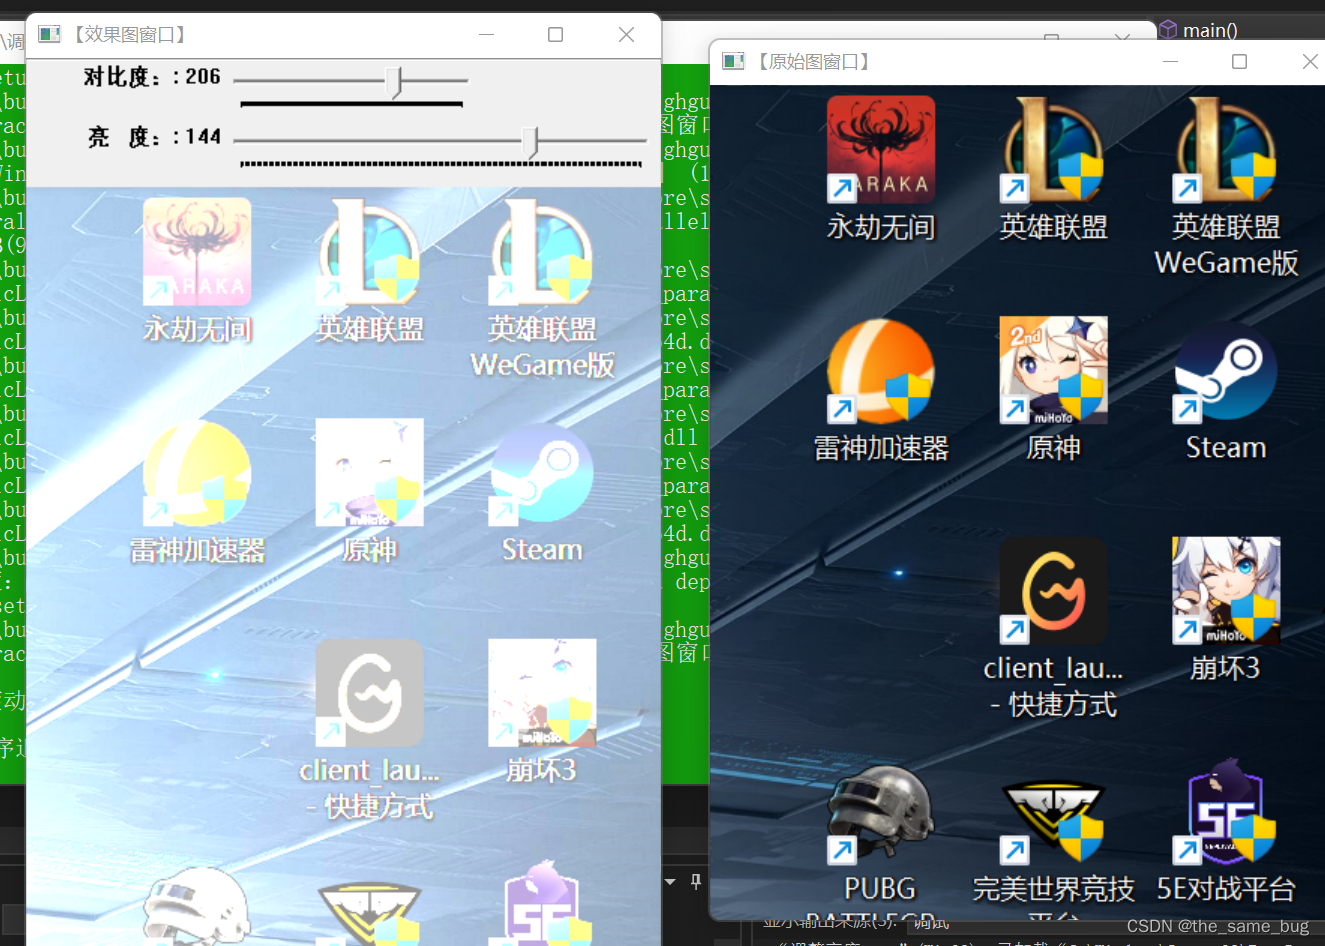The width and height of the screenshot is (1325, 946).
Task: Click the 亮度 brightness slider handle
Action: click(530, 142)
